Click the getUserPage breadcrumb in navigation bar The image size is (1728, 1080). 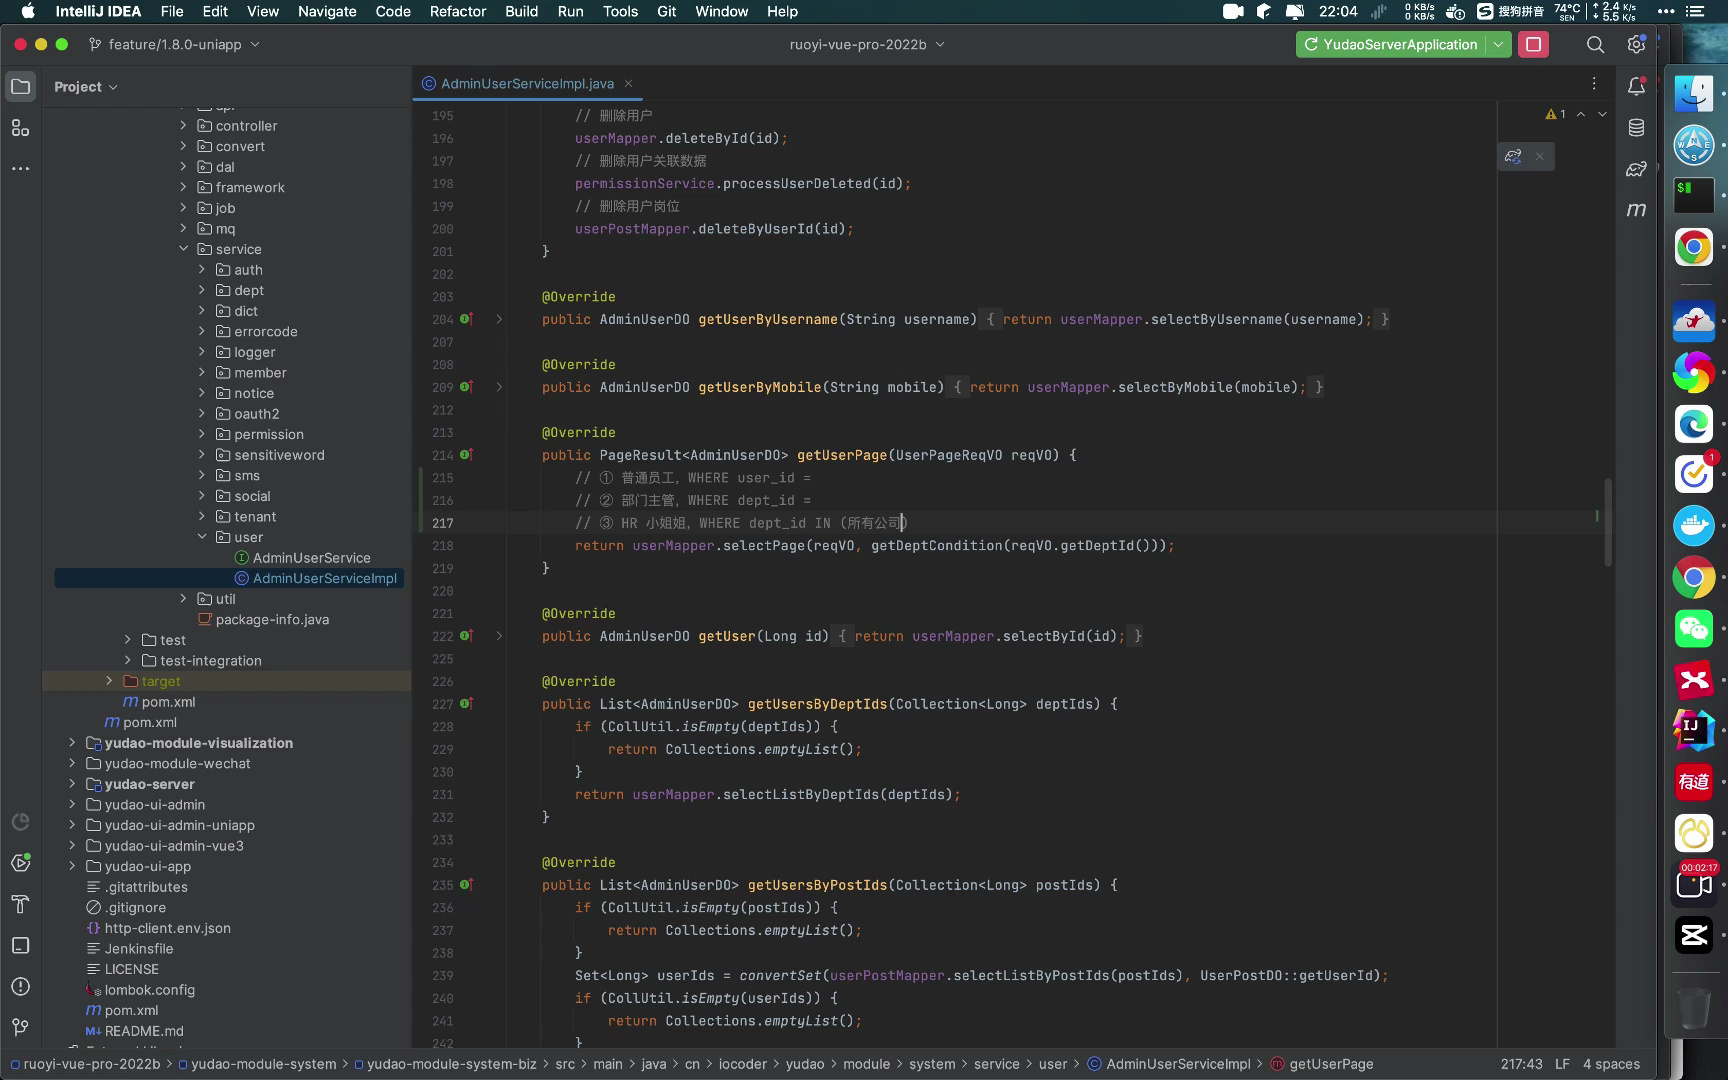pos(1331,1064)
